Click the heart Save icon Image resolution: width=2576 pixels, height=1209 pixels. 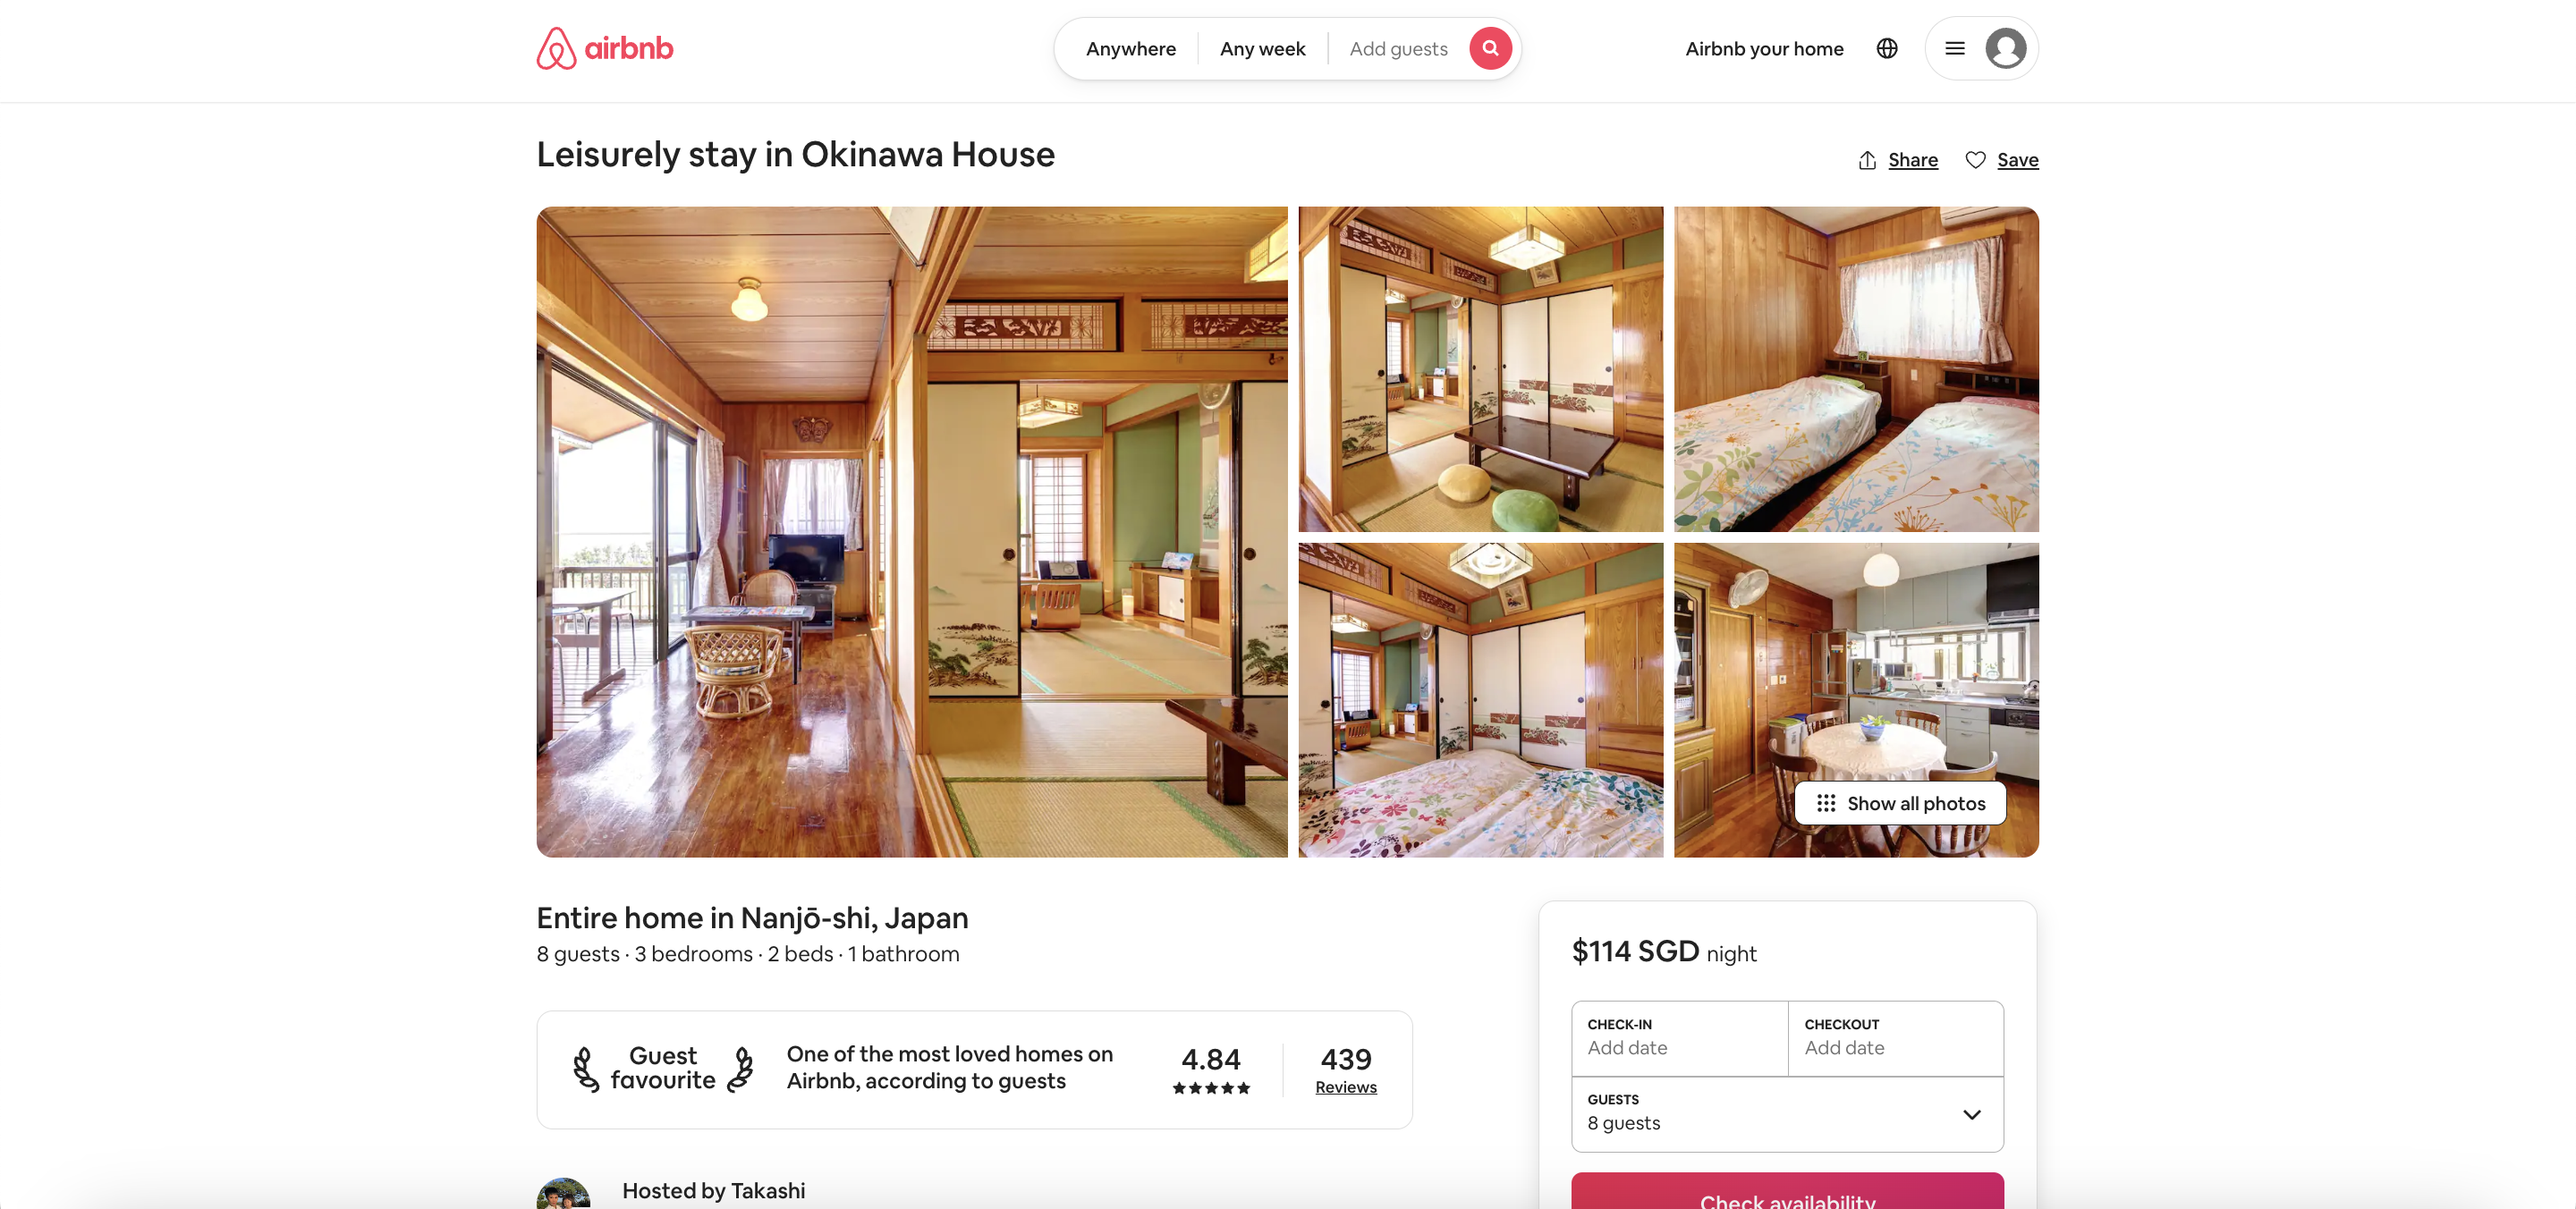pos(1974,160)
